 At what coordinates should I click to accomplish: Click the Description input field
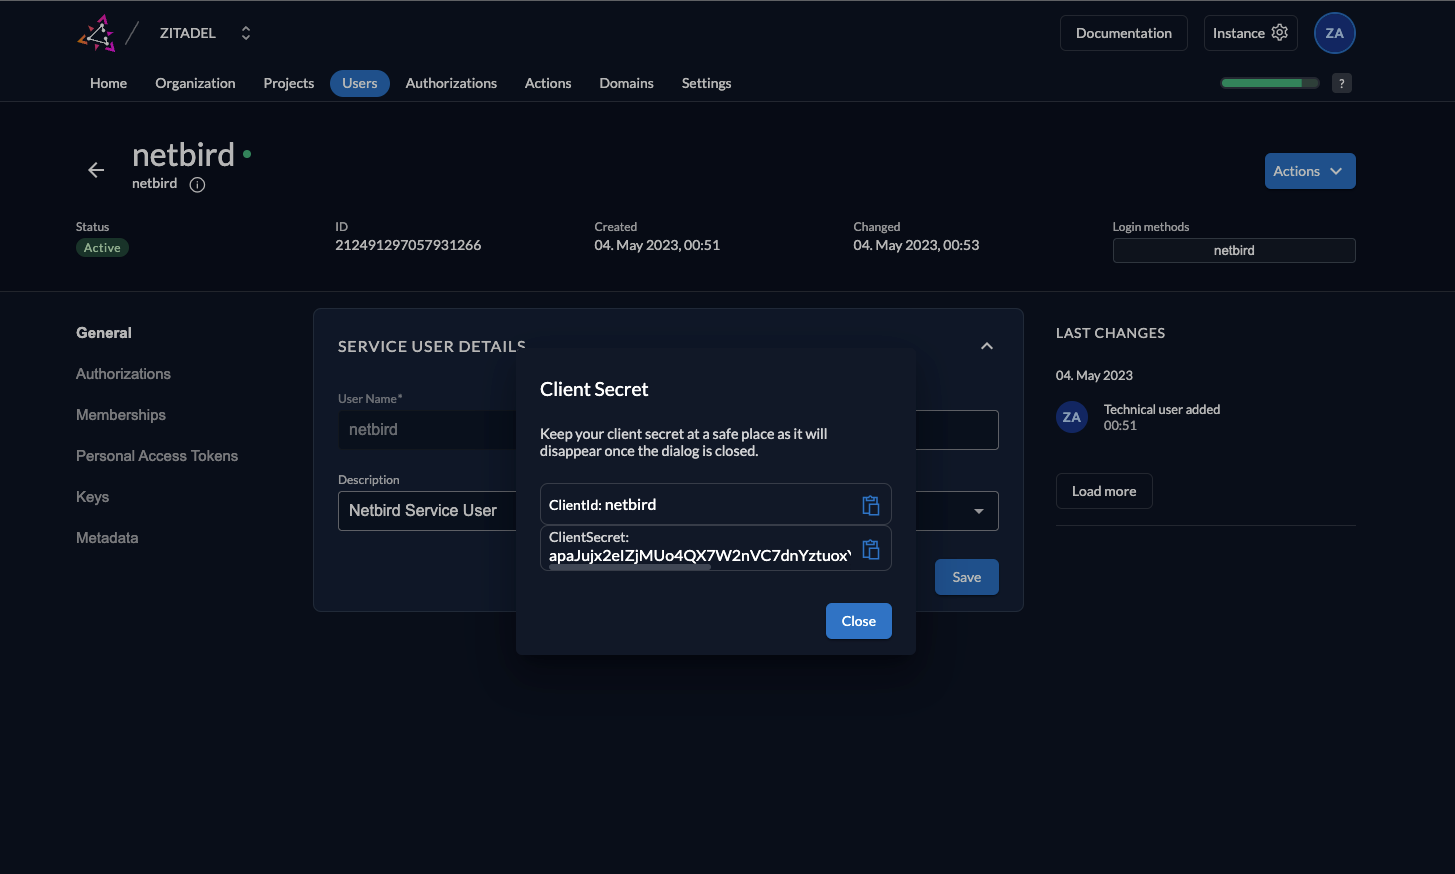(428, 511)
